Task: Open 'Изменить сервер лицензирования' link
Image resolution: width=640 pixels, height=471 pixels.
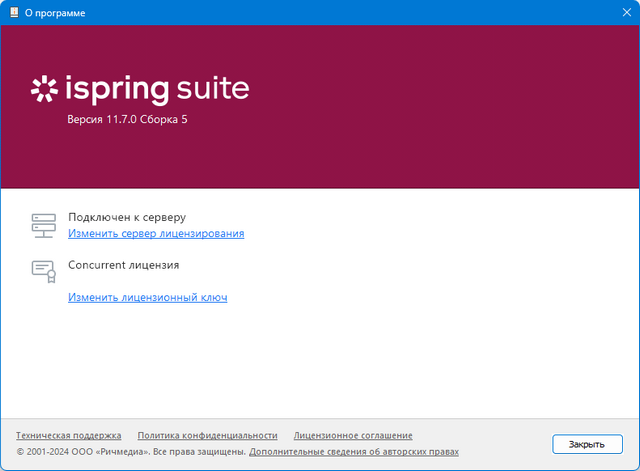Action: (x=156, y=233)
